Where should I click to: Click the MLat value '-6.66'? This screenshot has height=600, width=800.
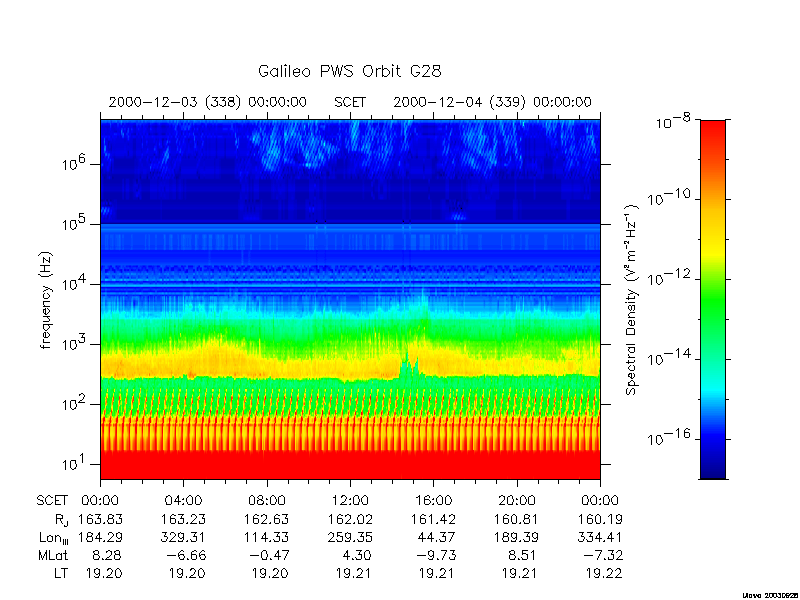tap(186, 555)
